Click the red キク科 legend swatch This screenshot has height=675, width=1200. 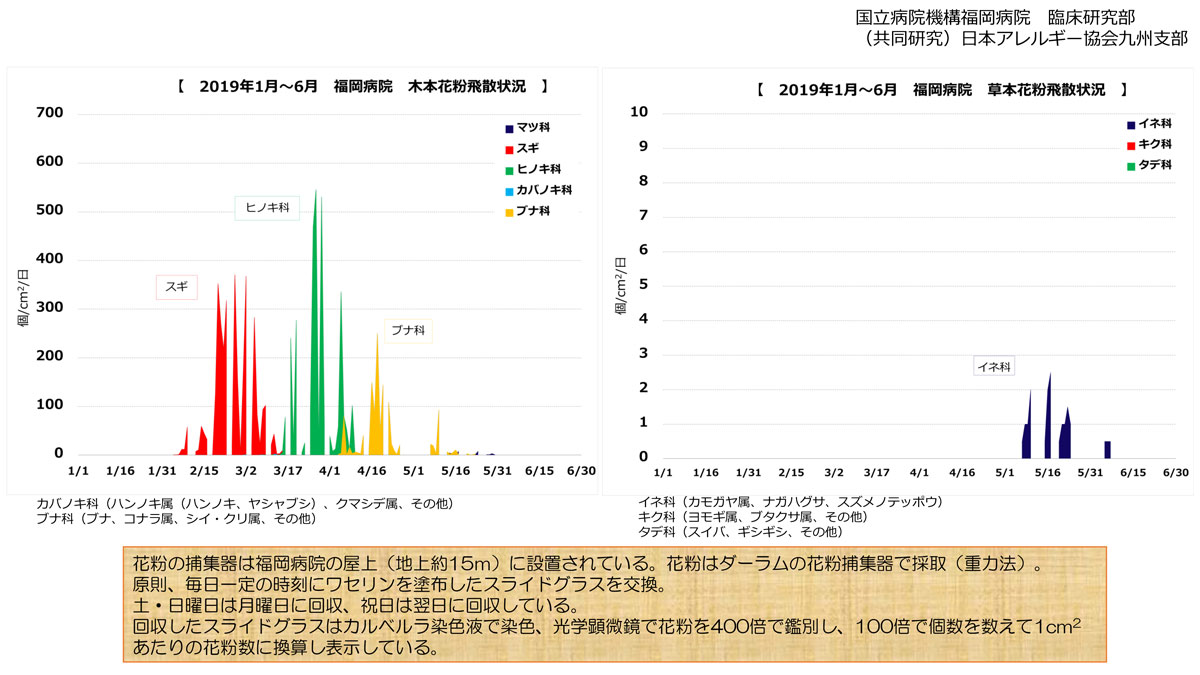coord(1130,145)
